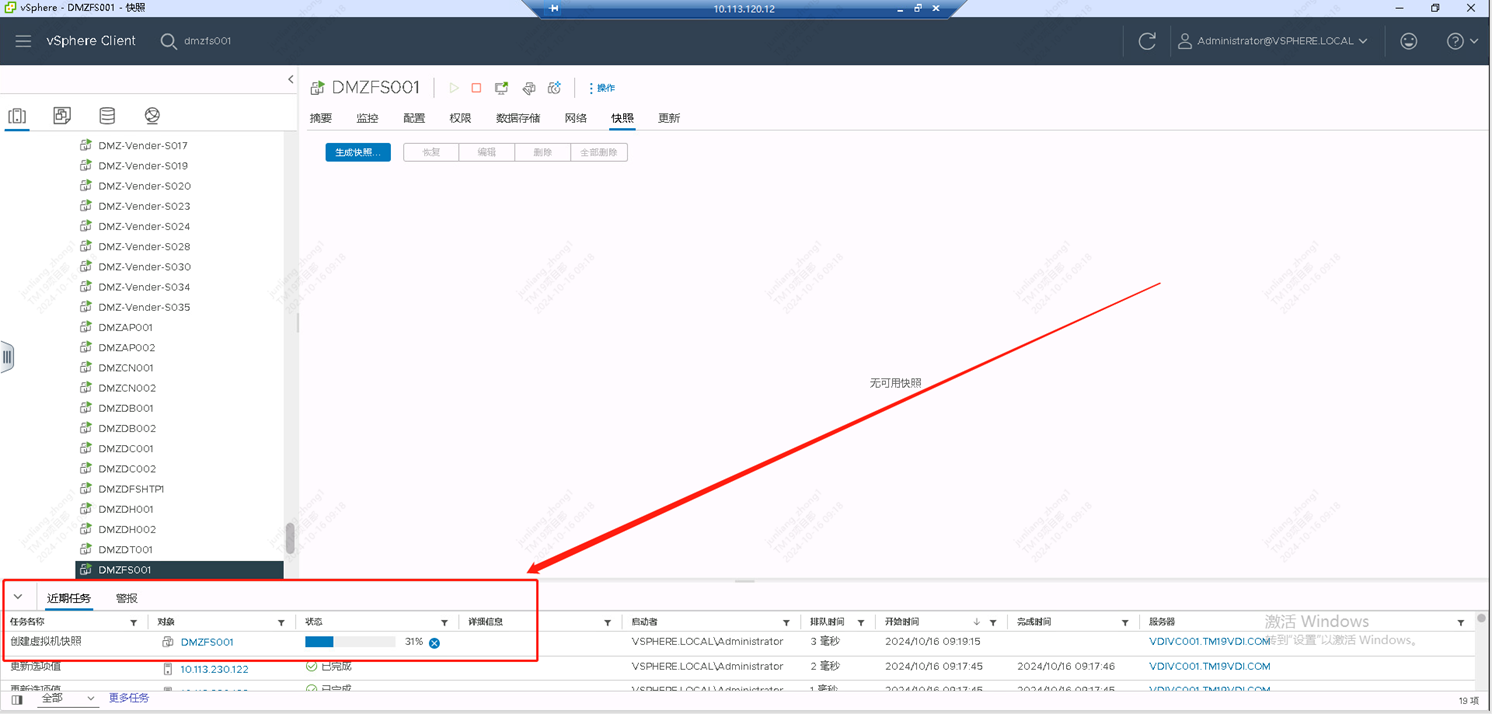
Task: Toggle column picker in the tasks panel
Action: [17, 699]
